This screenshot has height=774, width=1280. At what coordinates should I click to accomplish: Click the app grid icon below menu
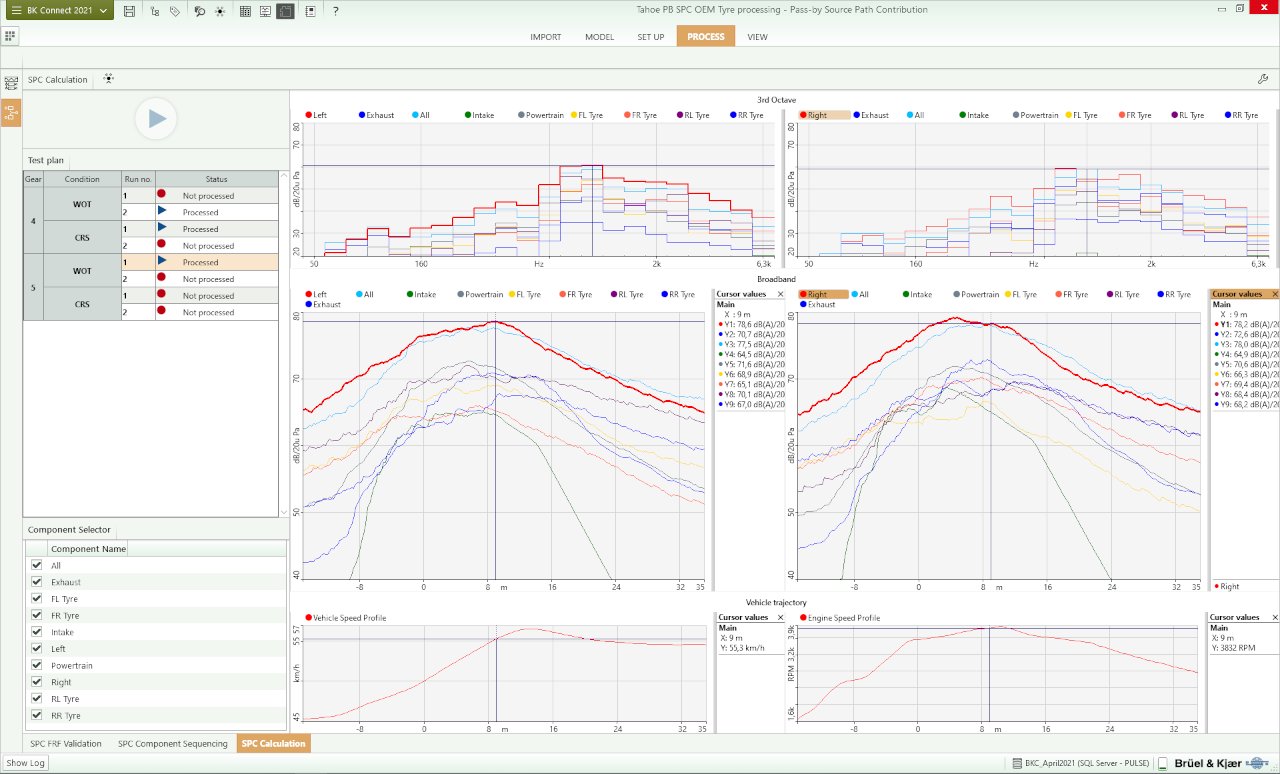click(10, 36)
